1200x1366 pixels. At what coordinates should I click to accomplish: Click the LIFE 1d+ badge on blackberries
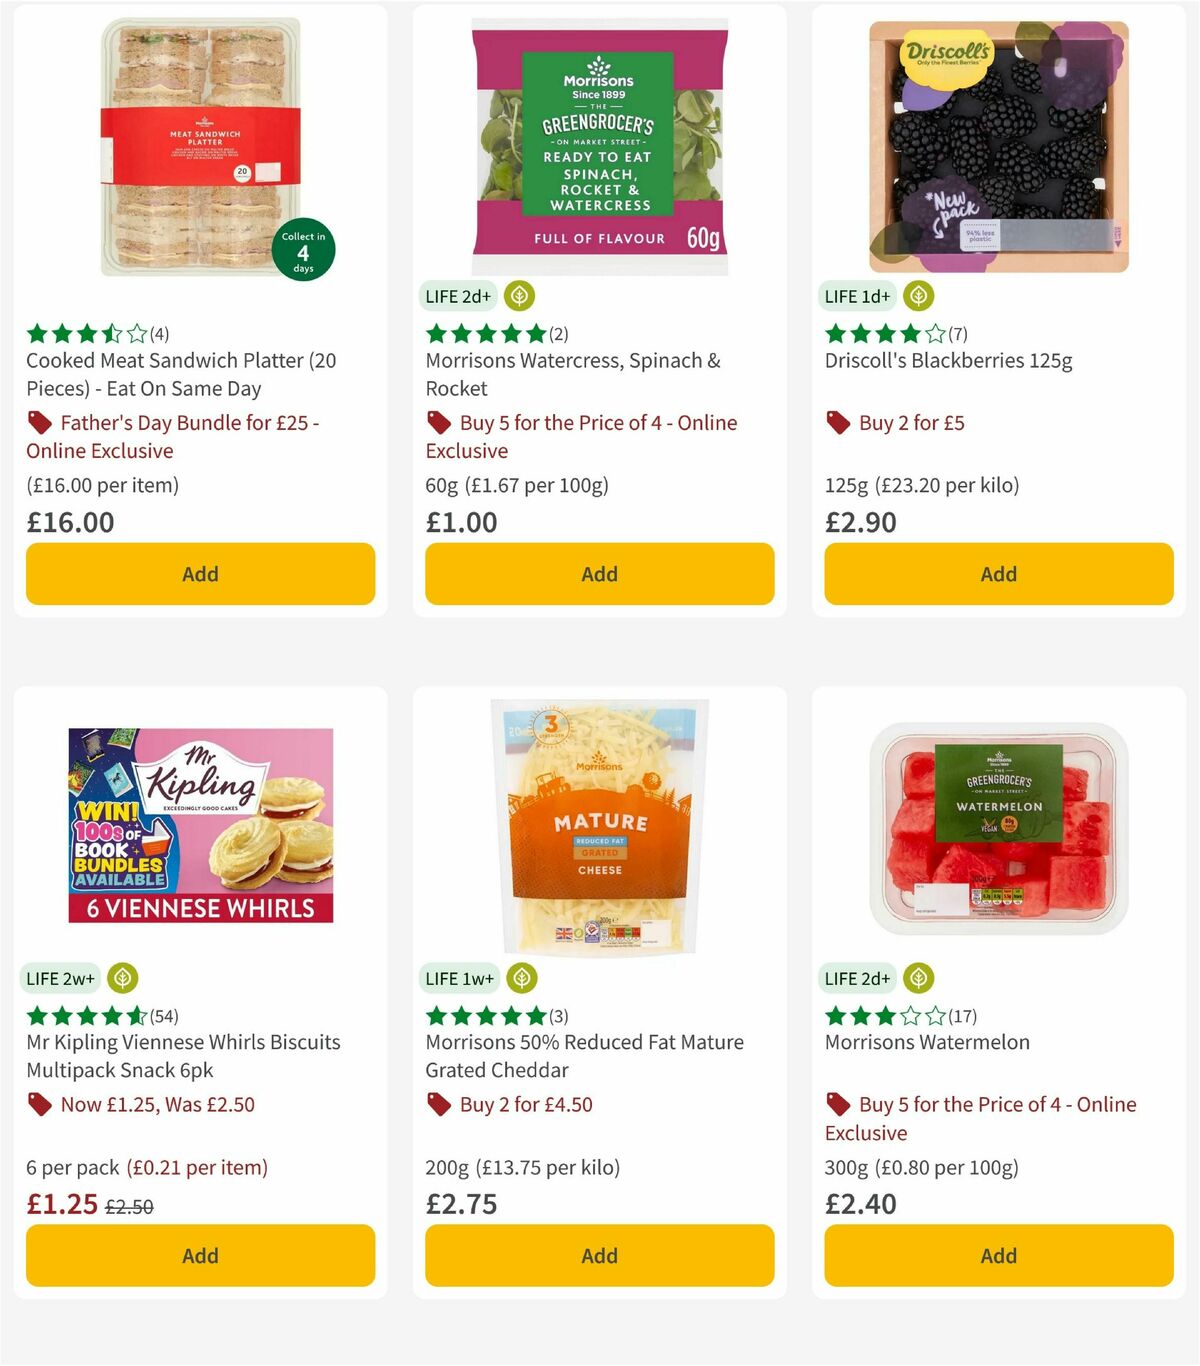[856, 296]
